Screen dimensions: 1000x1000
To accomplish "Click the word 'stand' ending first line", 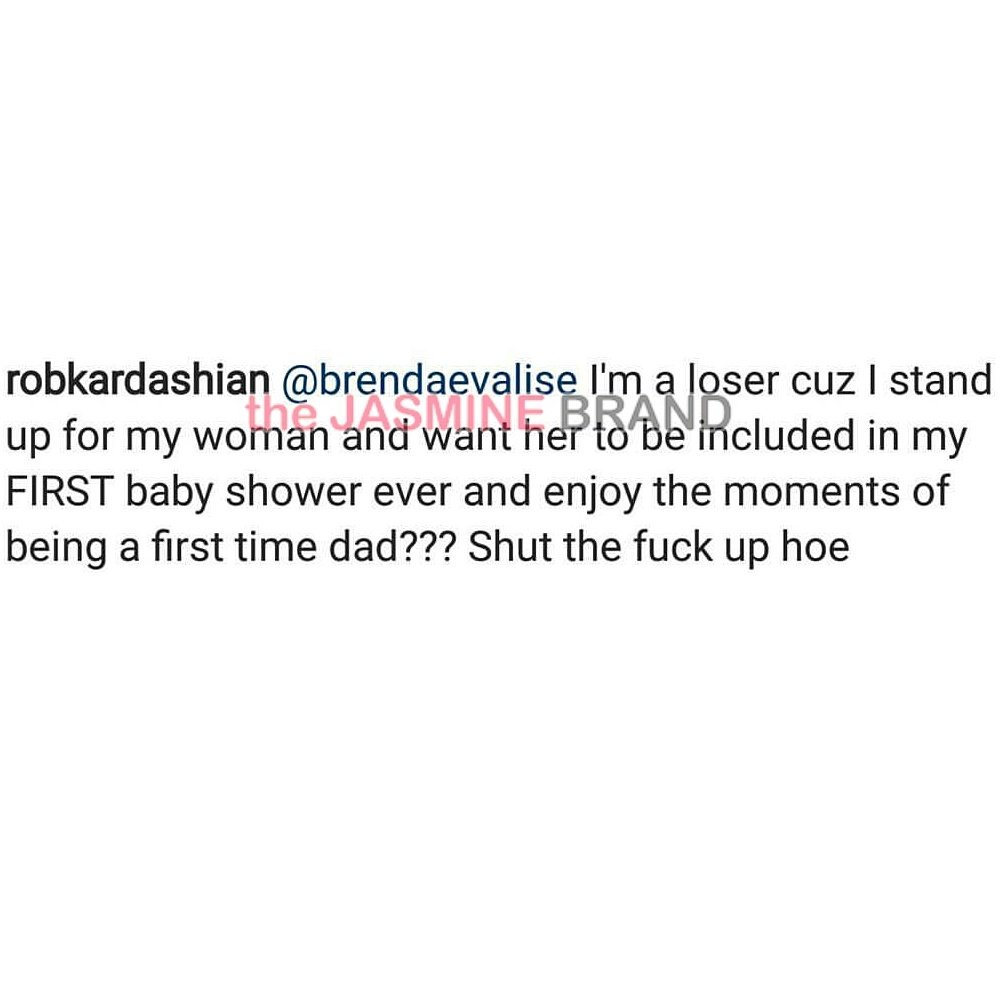I will click(941, 381).
